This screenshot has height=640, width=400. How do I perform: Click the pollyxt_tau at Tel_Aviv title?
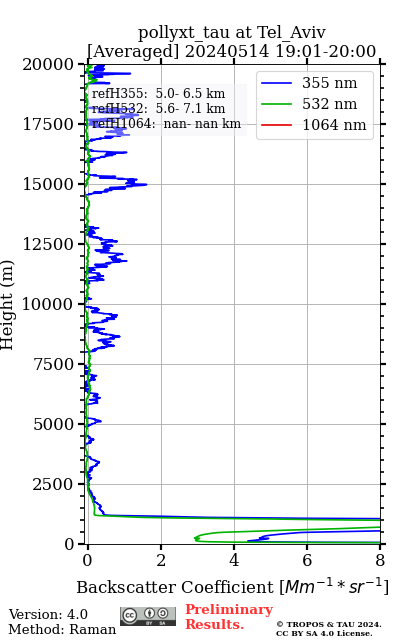232,32
